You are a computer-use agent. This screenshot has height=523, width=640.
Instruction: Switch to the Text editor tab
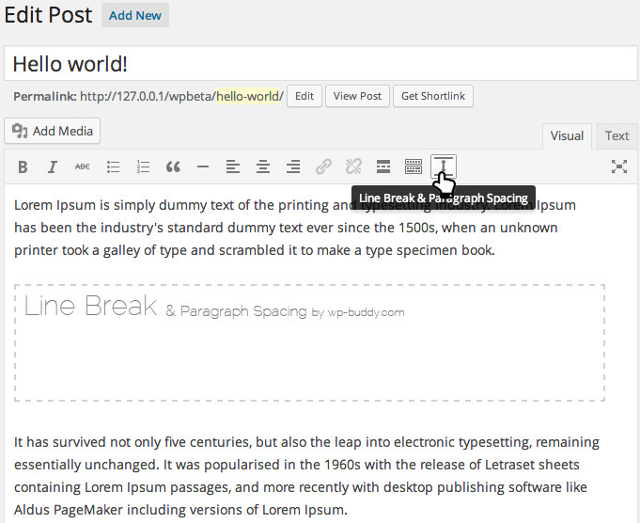[x=617, y=136]
